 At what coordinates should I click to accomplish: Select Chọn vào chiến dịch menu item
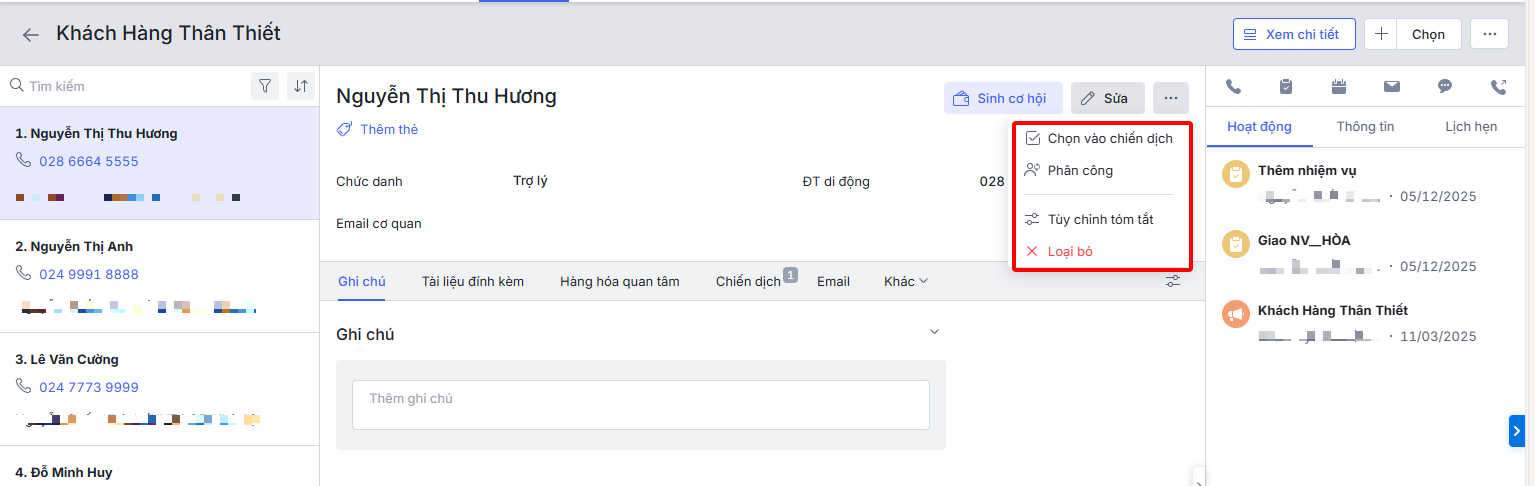[1109, 139]
